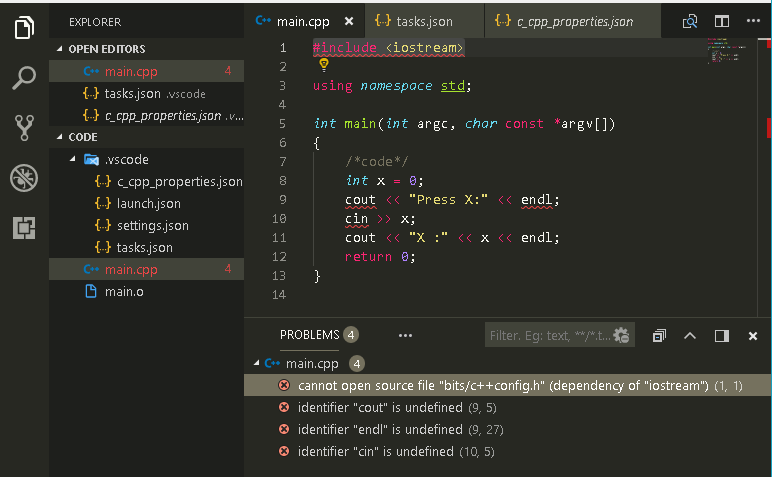Click the 'cin >> x;' code line
This screenshot has width=772, height=477.
(380, 219)
